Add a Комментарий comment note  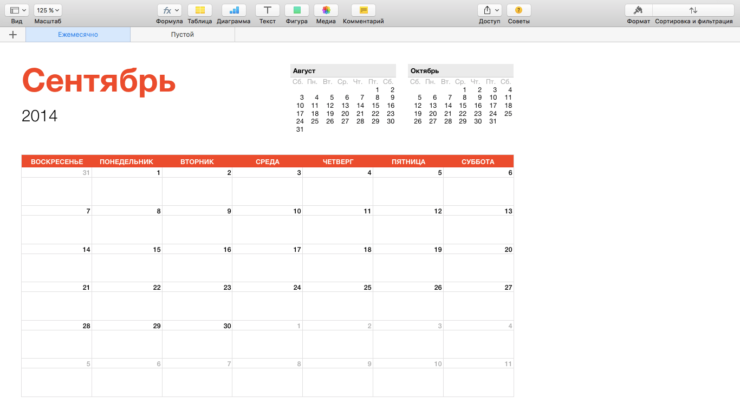[x=363, y=10]
